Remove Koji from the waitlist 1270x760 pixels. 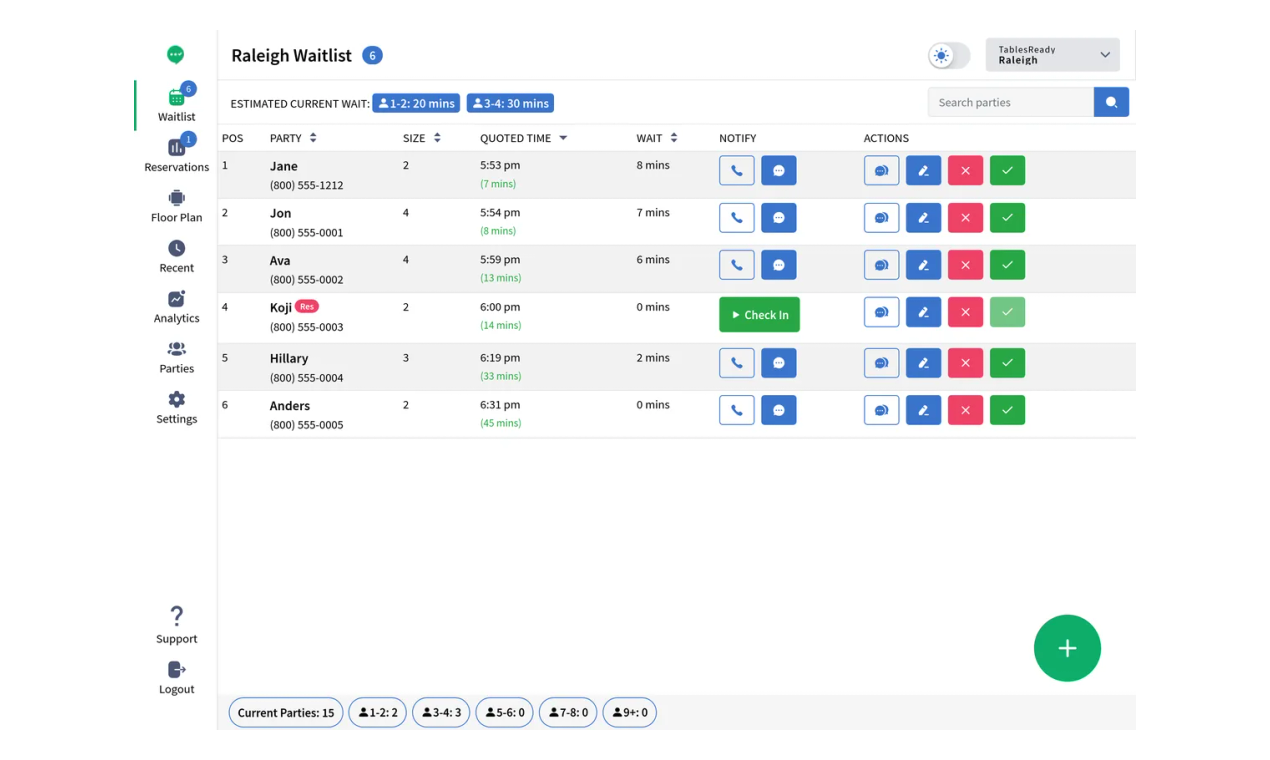(966, 312)
